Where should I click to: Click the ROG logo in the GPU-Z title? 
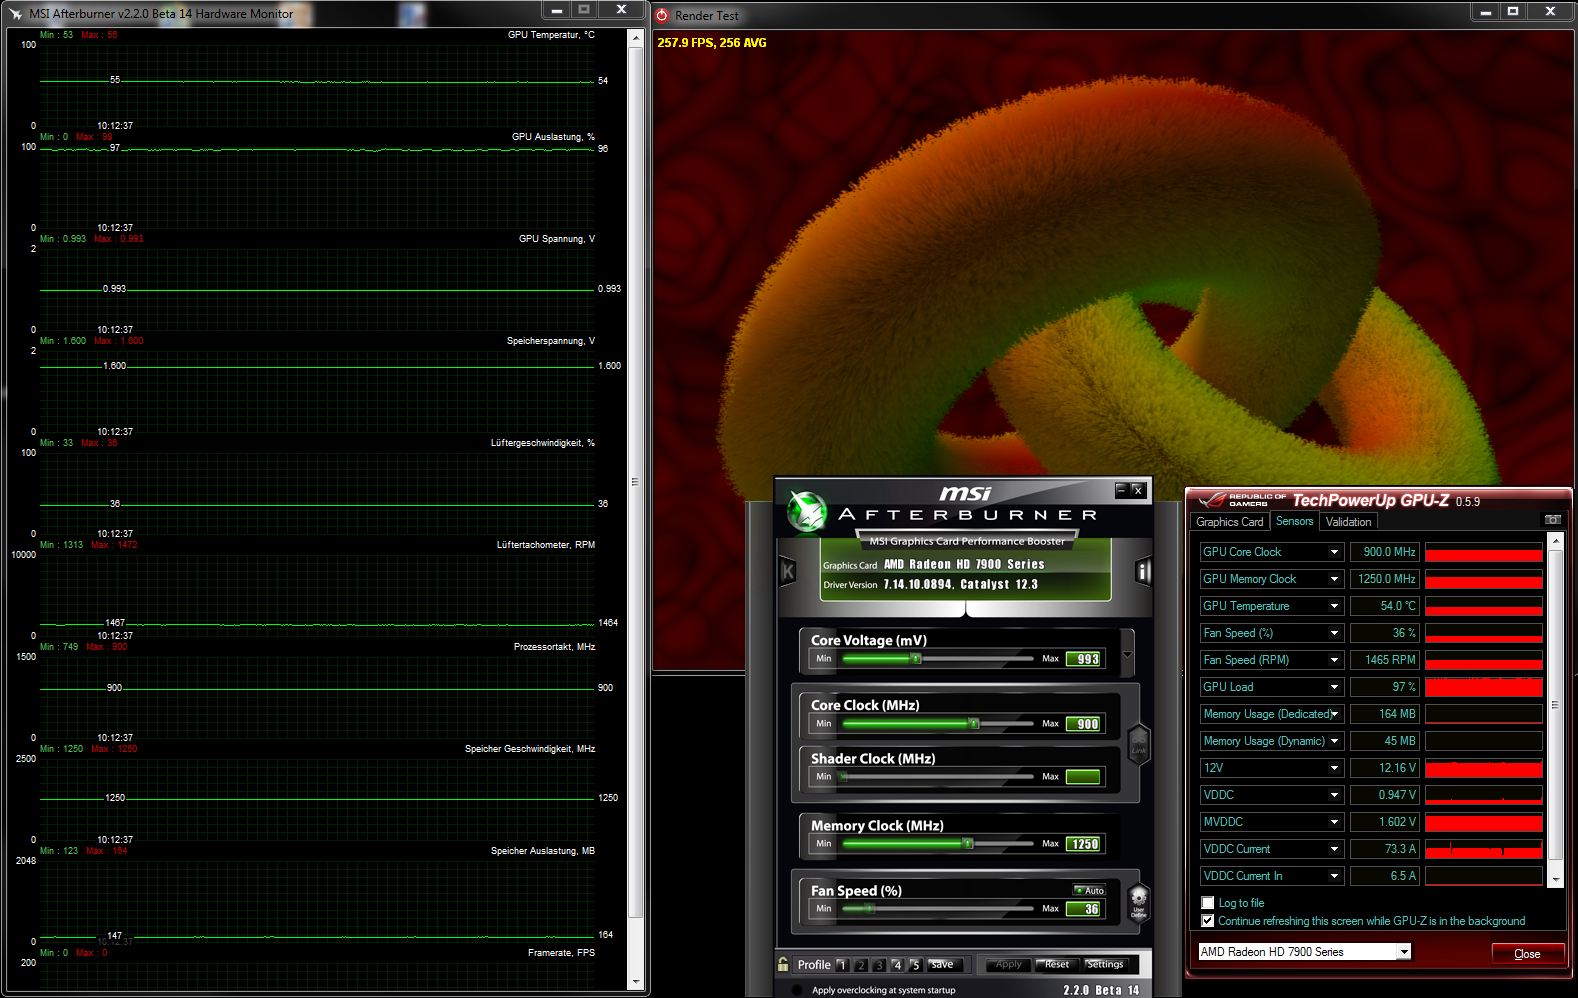1211,500
